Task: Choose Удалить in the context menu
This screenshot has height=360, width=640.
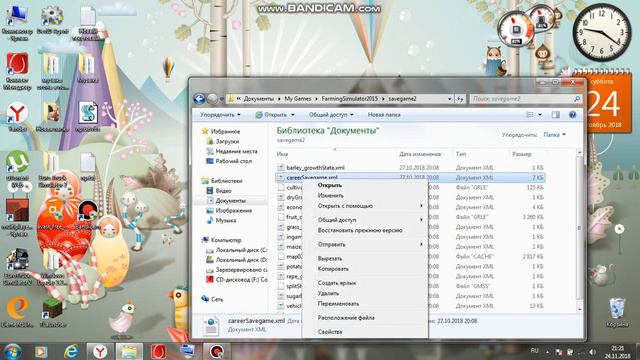Action: tap(365, 293)
